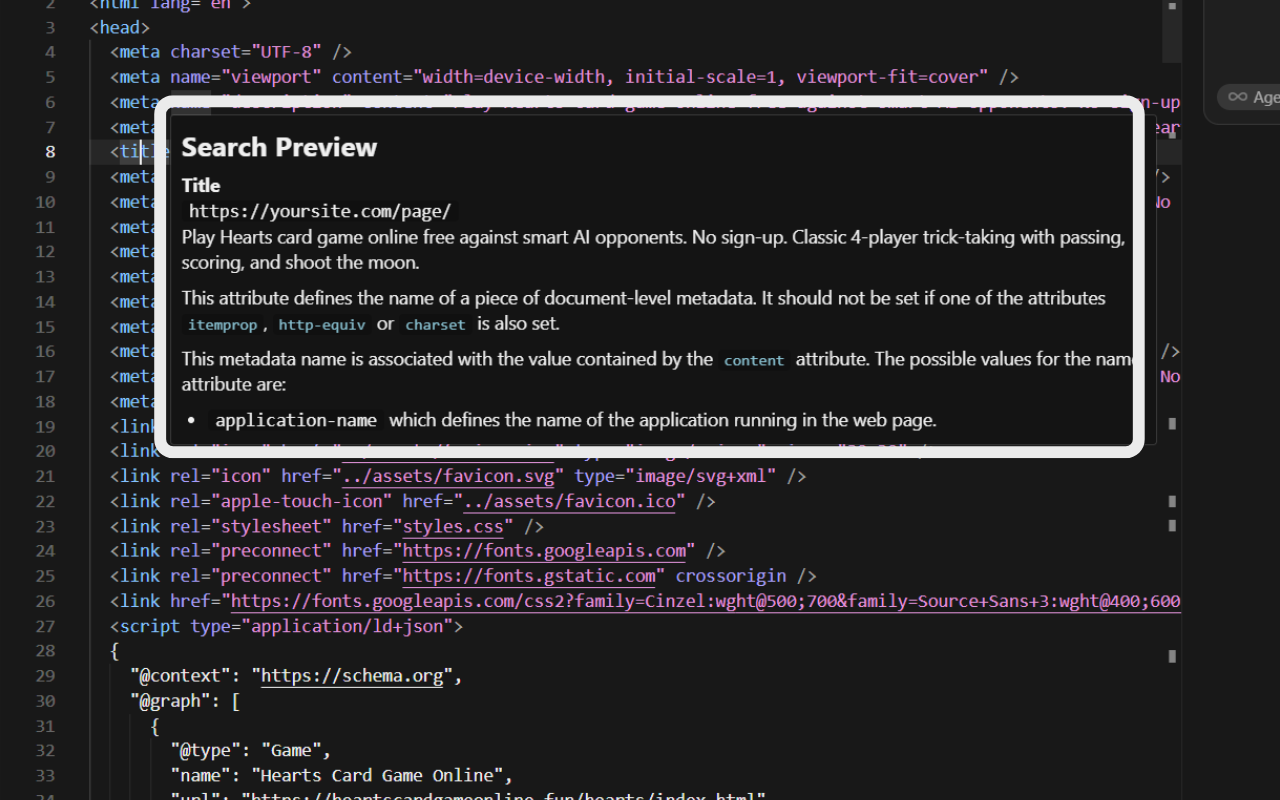The width and height of the screenshot is (1280, 800).
Task: Click the 'Search Preview' heading in hover
Action: 279,147
